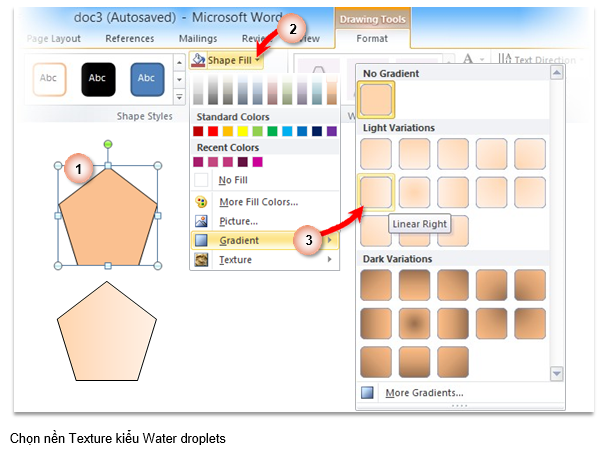The width and height of the screenshot is (610, 453).
Task: Select the black Abc shape style
Action: (x=98, y=78)
